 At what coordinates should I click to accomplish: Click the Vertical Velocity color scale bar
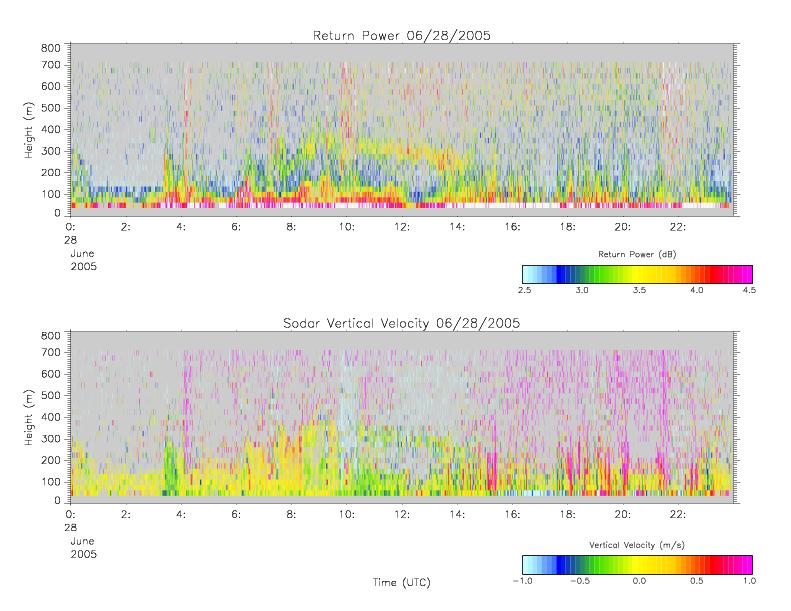[637, 565]
